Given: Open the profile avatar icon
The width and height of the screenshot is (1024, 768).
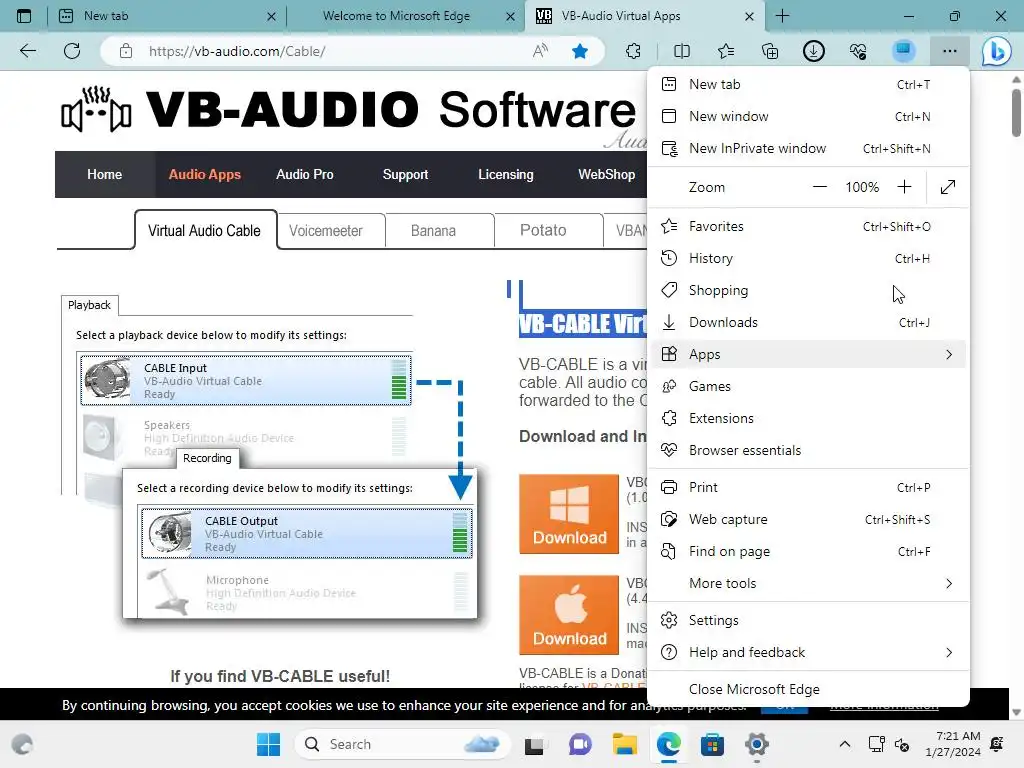Looking at the screenshot, I should click(x=903, y=51).
